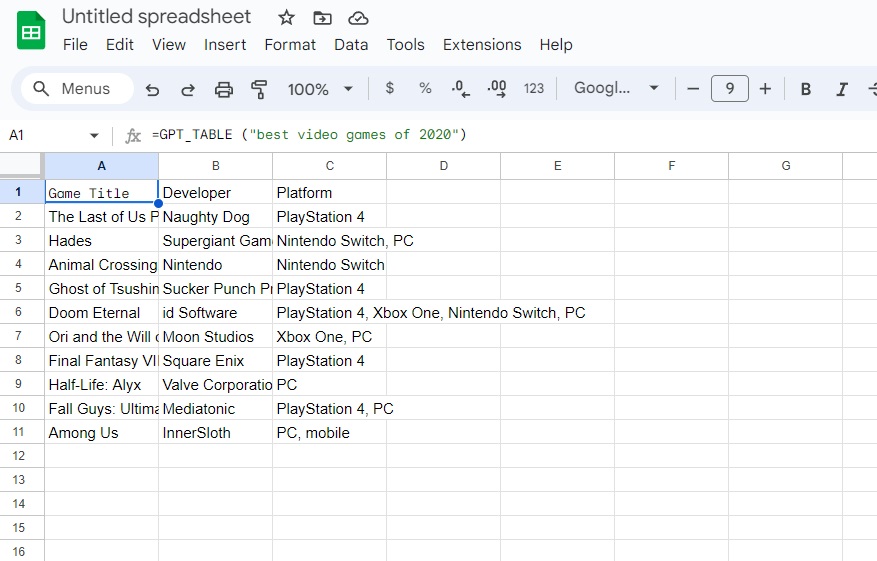877x561 pixels.
Task: Open the font family dropdown
Action: (x=616, y=88)
